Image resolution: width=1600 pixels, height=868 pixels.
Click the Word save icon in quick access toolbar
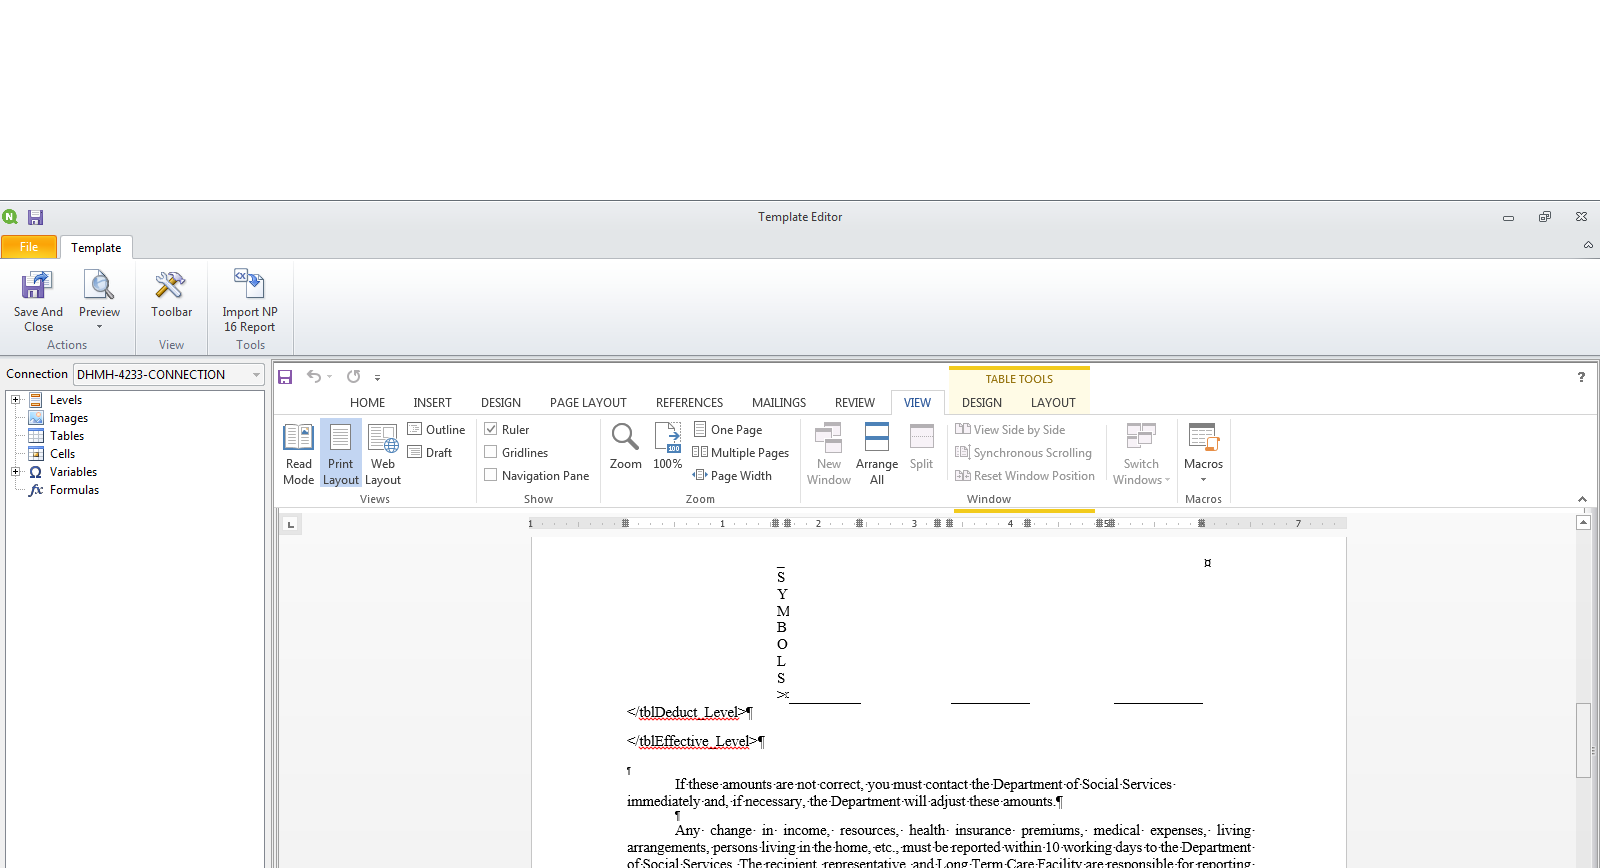pos(285,377)
